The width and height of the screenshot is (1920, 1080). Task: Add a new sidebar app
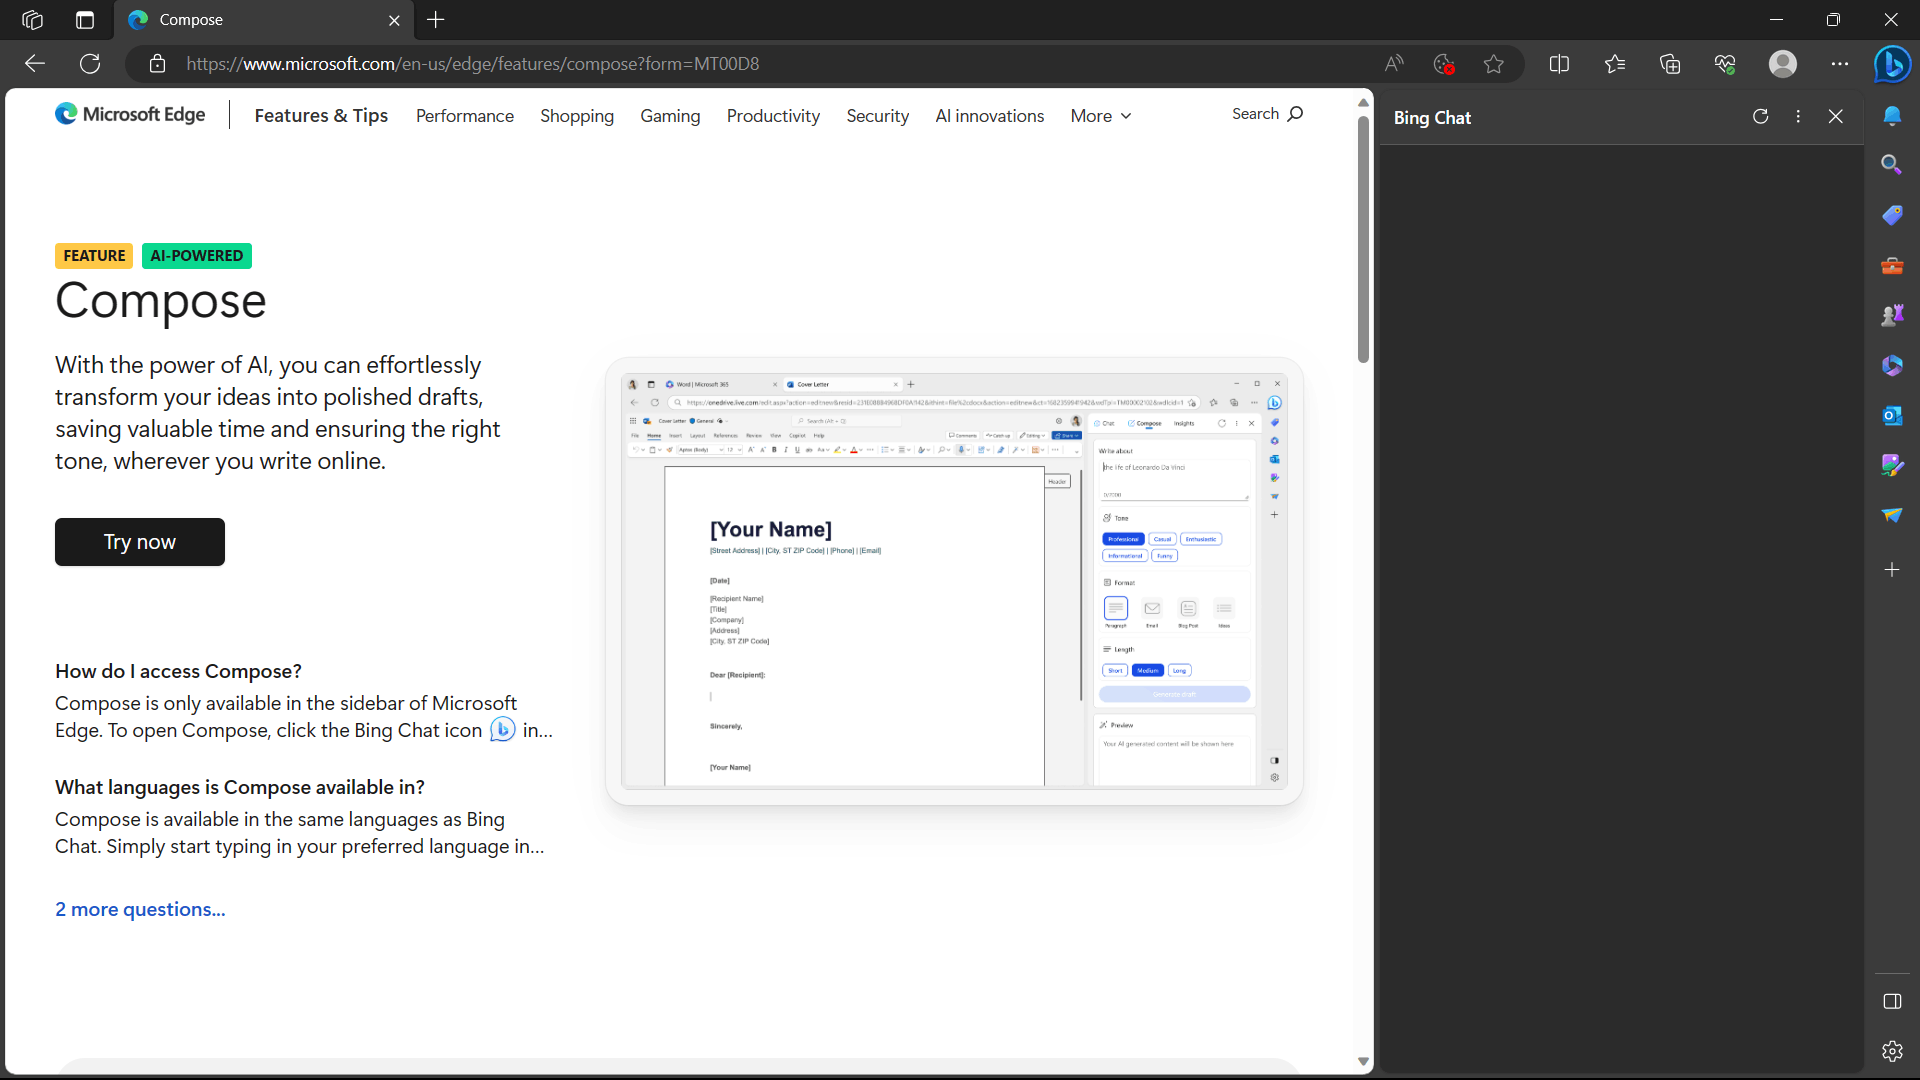[x=1892, y=570]
